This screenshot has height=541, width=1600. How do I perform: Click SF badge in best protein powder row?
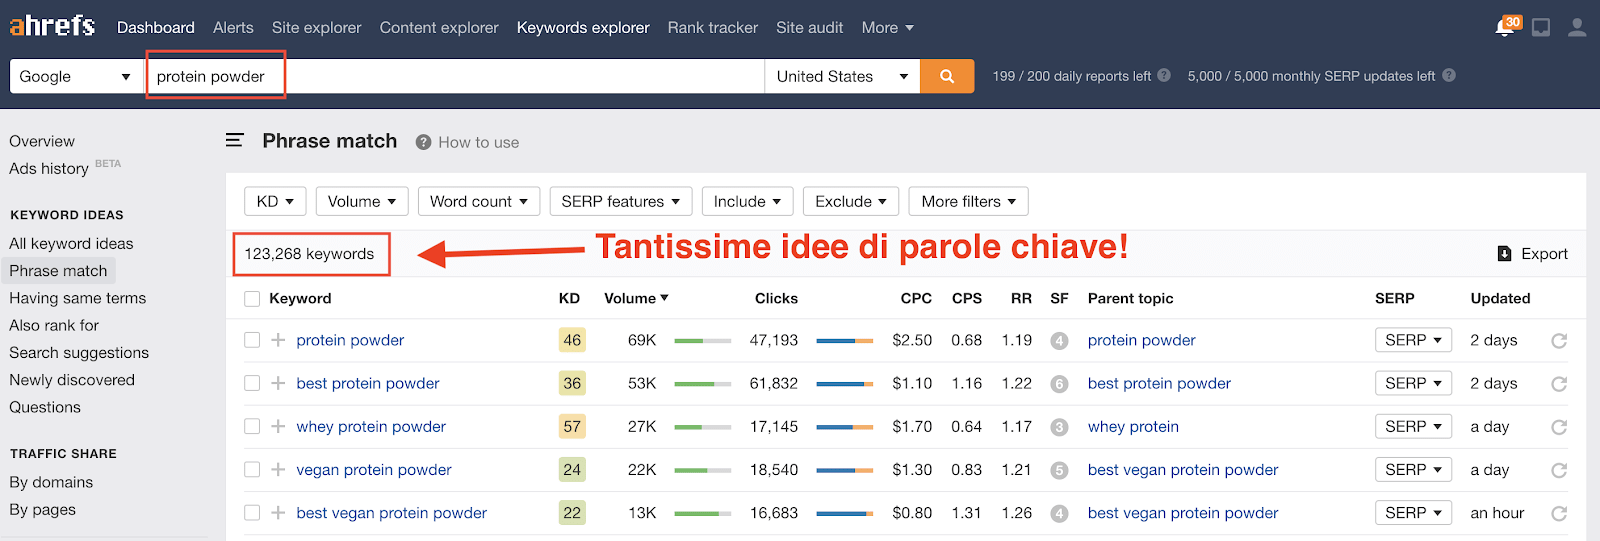1059,384
